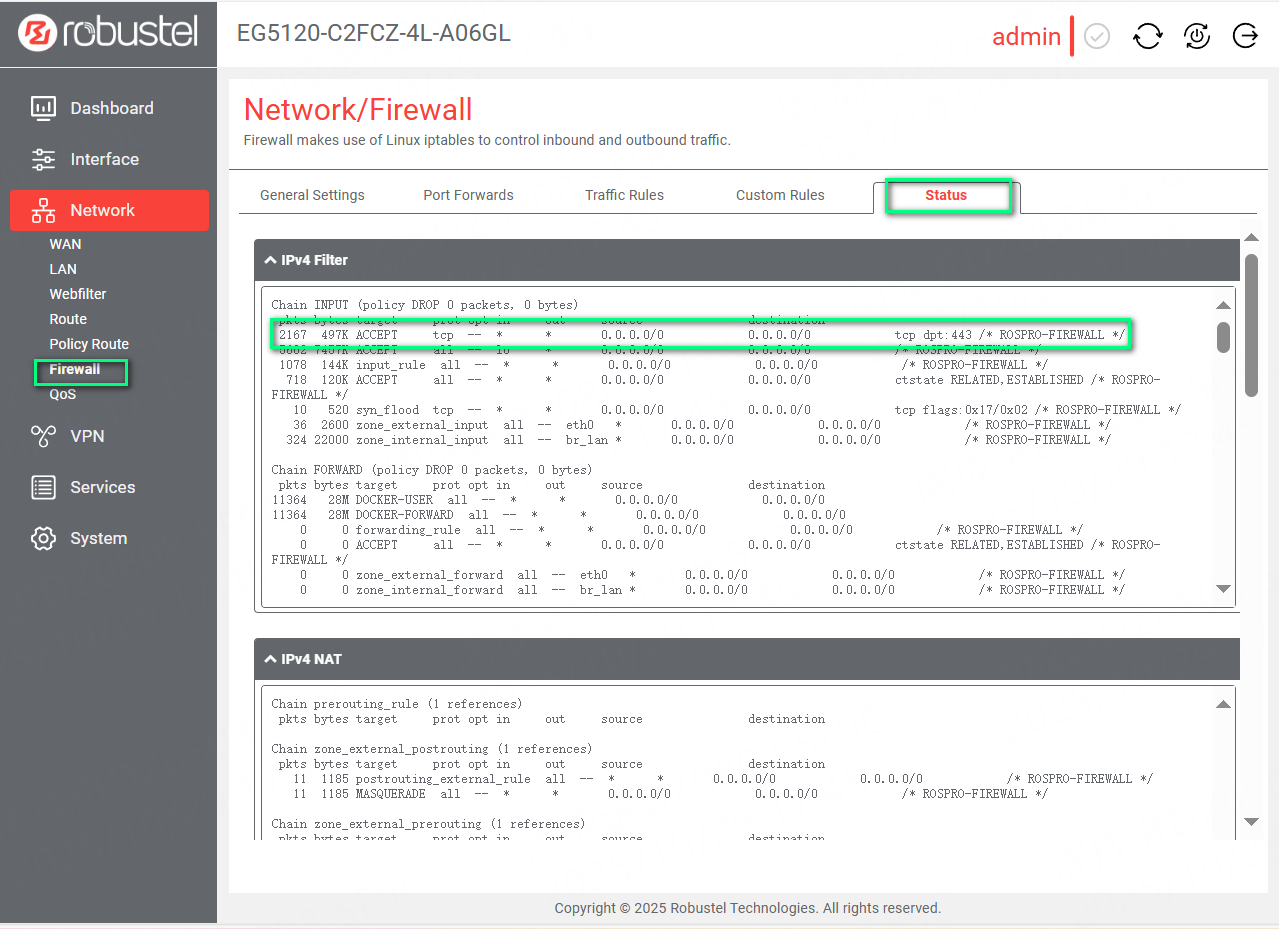Image resolution: width=1279 pixels, height=929 pixels.
Task: Click the Robustel logo icon
Action: pos(38,34)
